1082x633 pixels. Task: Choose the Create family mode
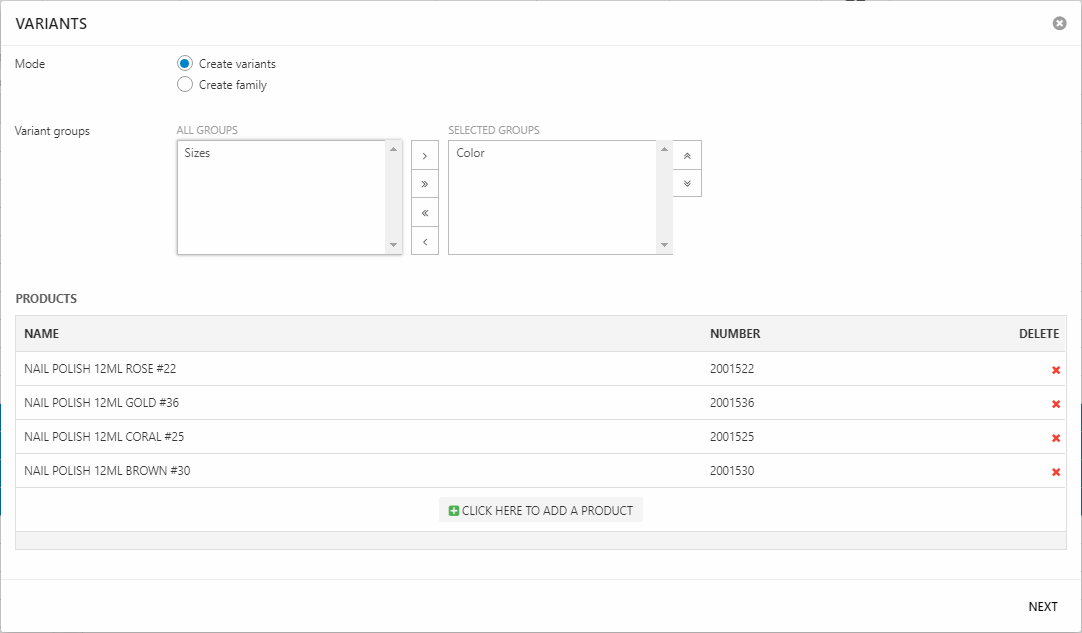tap(185, 85)
